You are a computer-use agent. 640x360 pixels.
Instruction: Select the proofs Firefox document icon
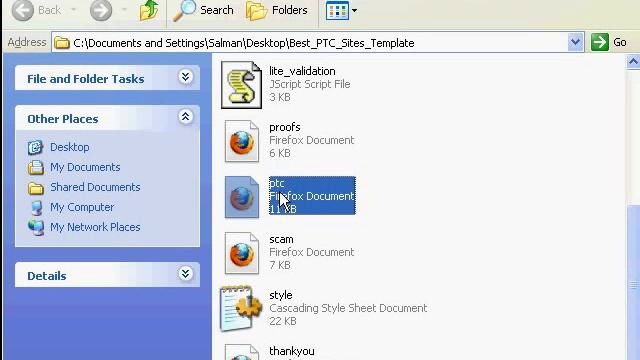pos(242,141)
